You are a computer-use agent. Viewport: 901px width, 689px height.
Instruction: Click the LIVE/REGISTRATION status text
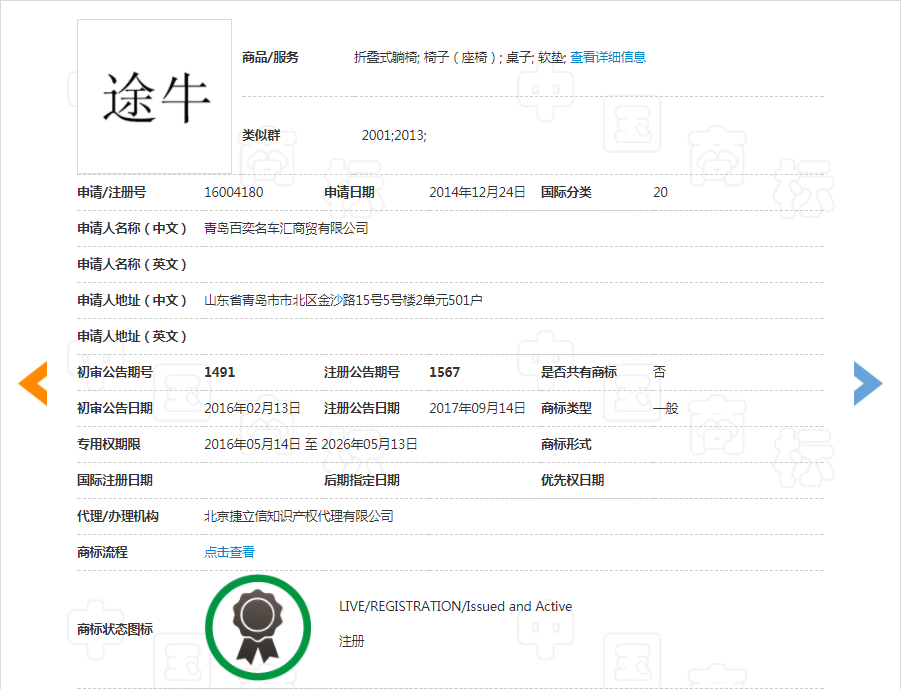[x=455, y=606]
